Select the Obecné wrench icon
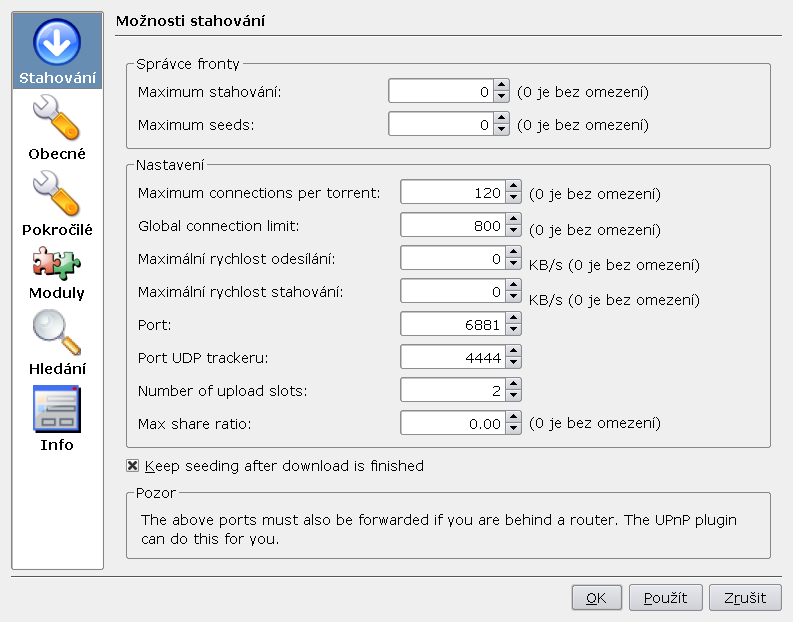Screen dimensions: 793x622 point(57,118)
